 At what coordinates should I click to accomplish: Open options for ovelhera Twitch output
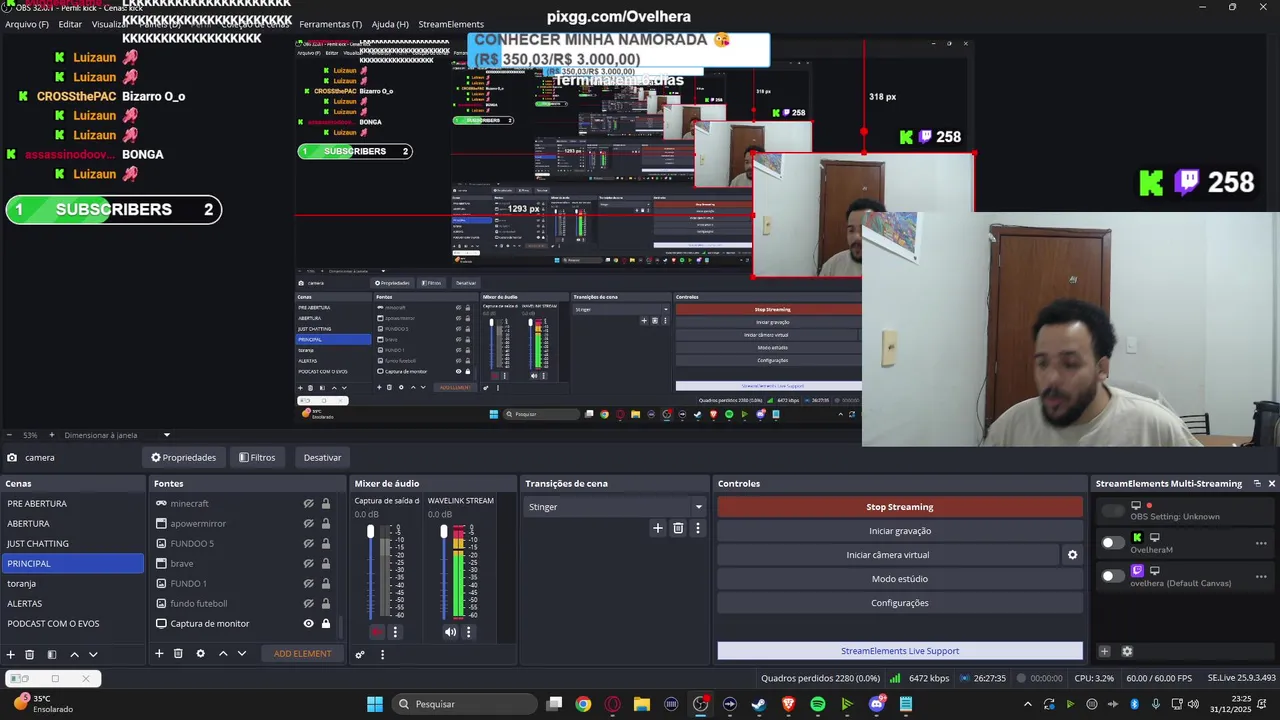tap(1261, 576)
